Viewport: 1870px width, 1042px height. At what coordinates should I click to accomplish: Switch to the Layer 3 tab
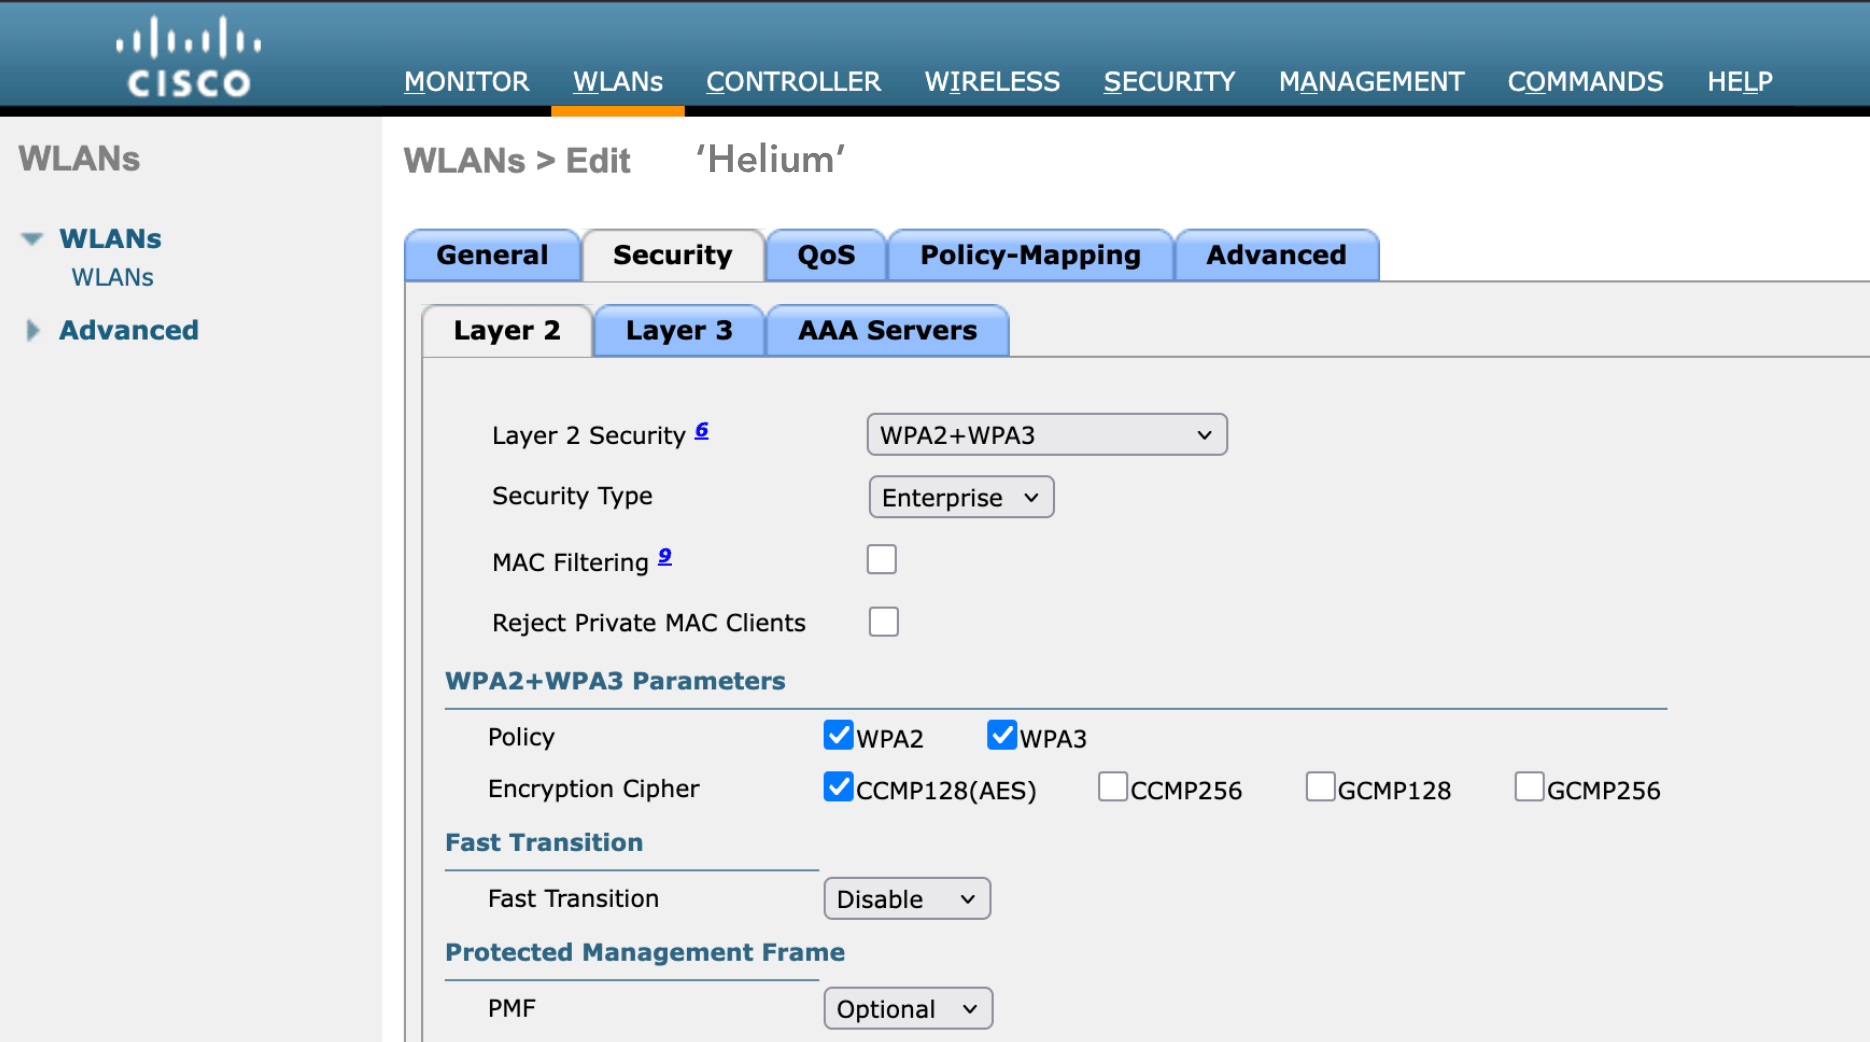coord(679,331)
